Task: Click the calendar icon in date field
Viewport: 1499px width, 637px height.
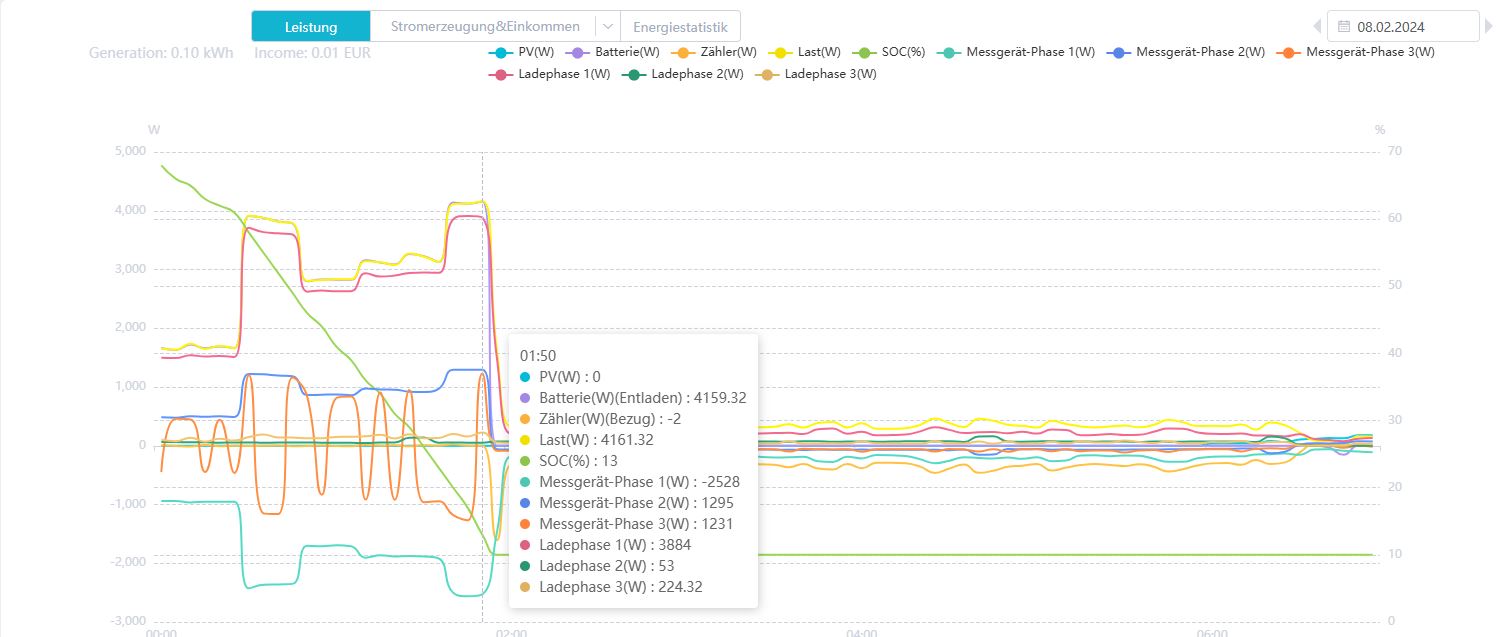Action: pos(1343,27)
